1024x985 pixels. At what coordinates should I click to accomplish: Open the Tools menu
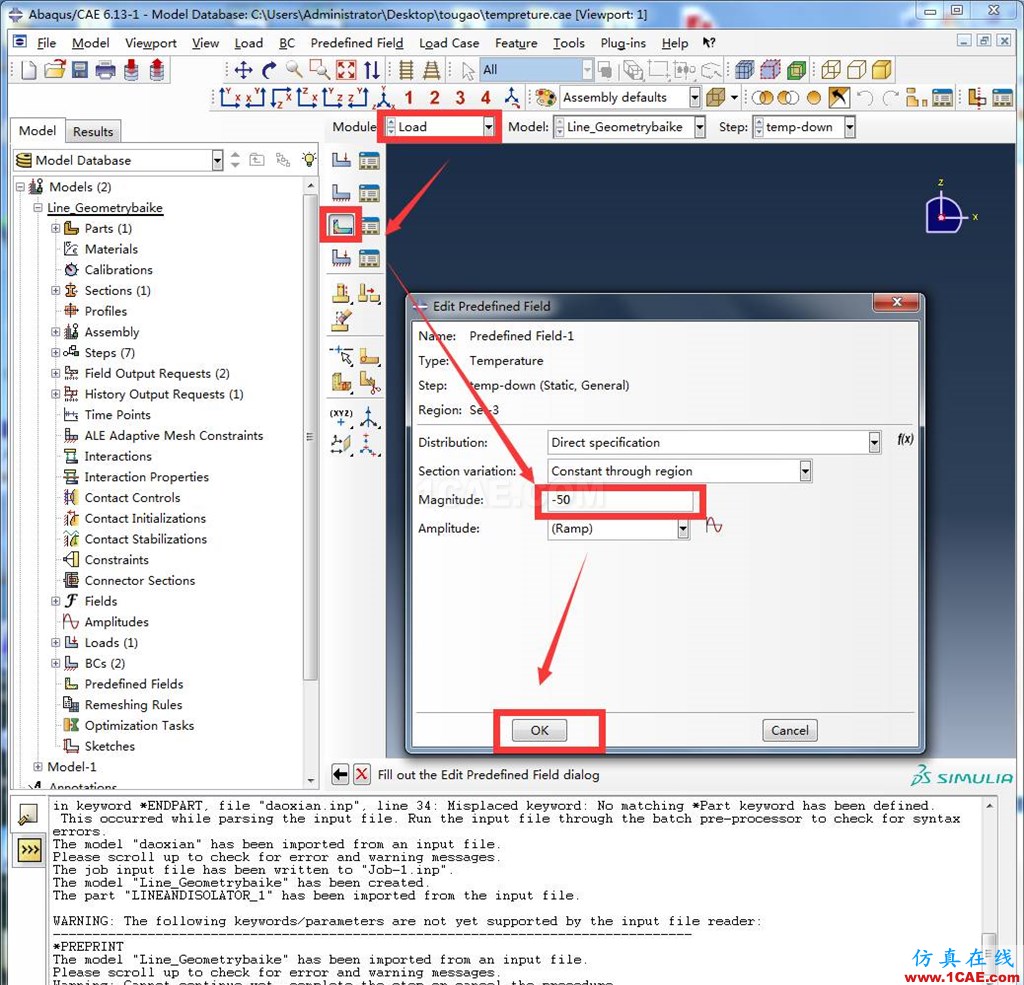(568, 43)
